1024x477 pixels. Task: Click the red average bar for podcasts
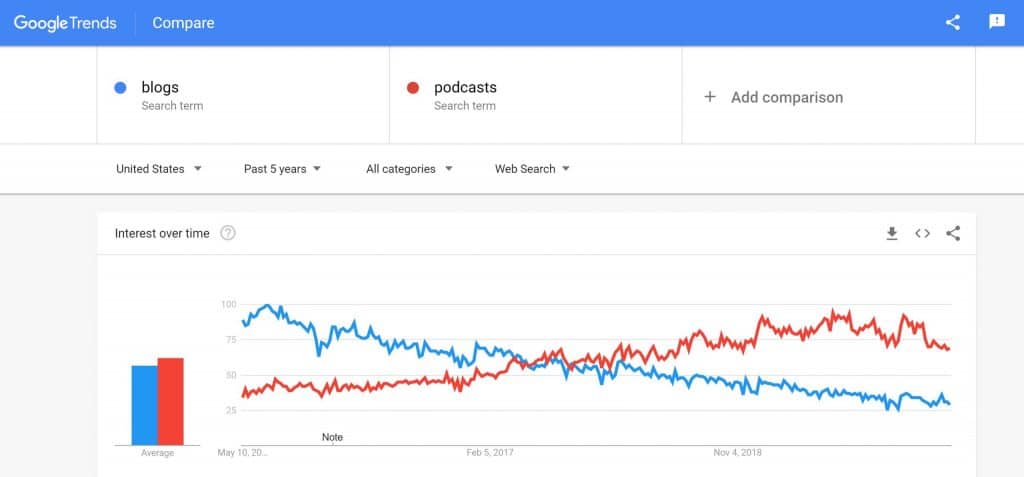click(171, 401)
